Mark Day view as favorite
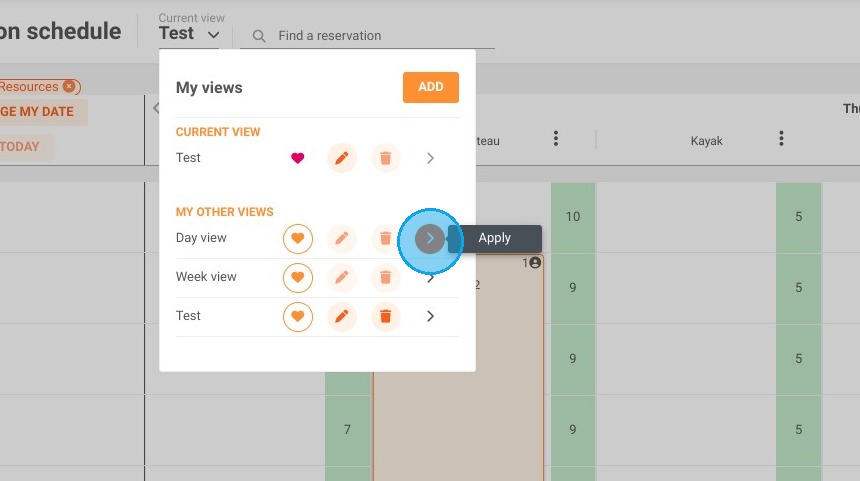This screenshot has width=860, height=481. click(x=298, y=239)
